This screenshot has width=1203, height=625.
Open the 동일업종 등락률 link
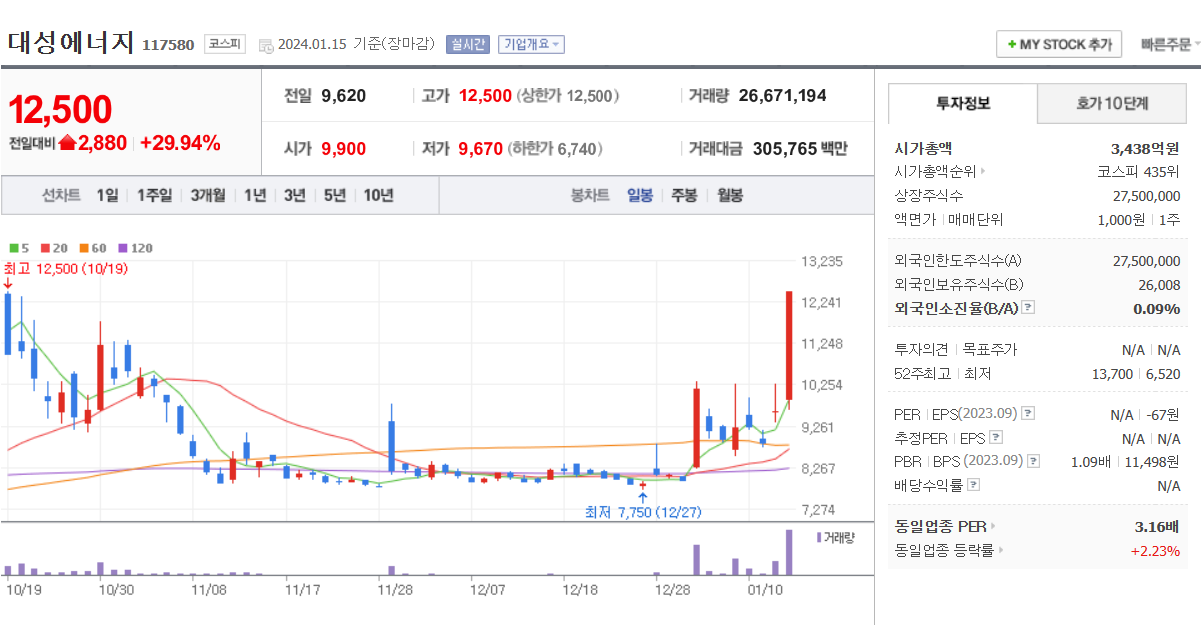pos(949,550)
